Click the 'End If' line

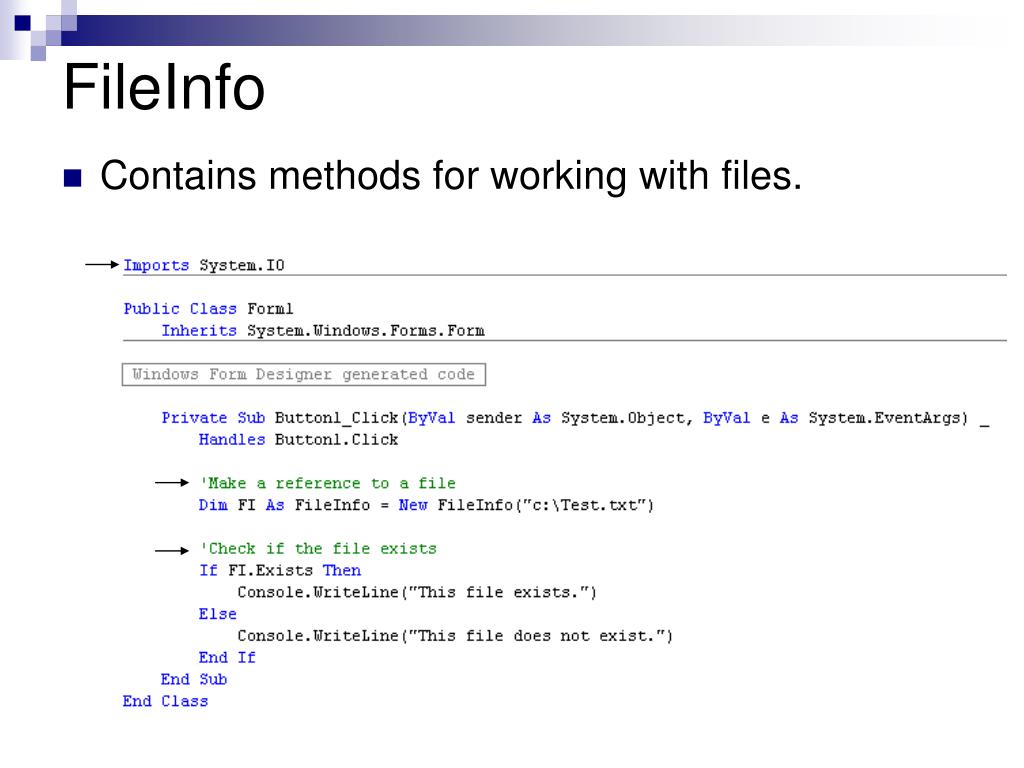[x=227, y=657]
